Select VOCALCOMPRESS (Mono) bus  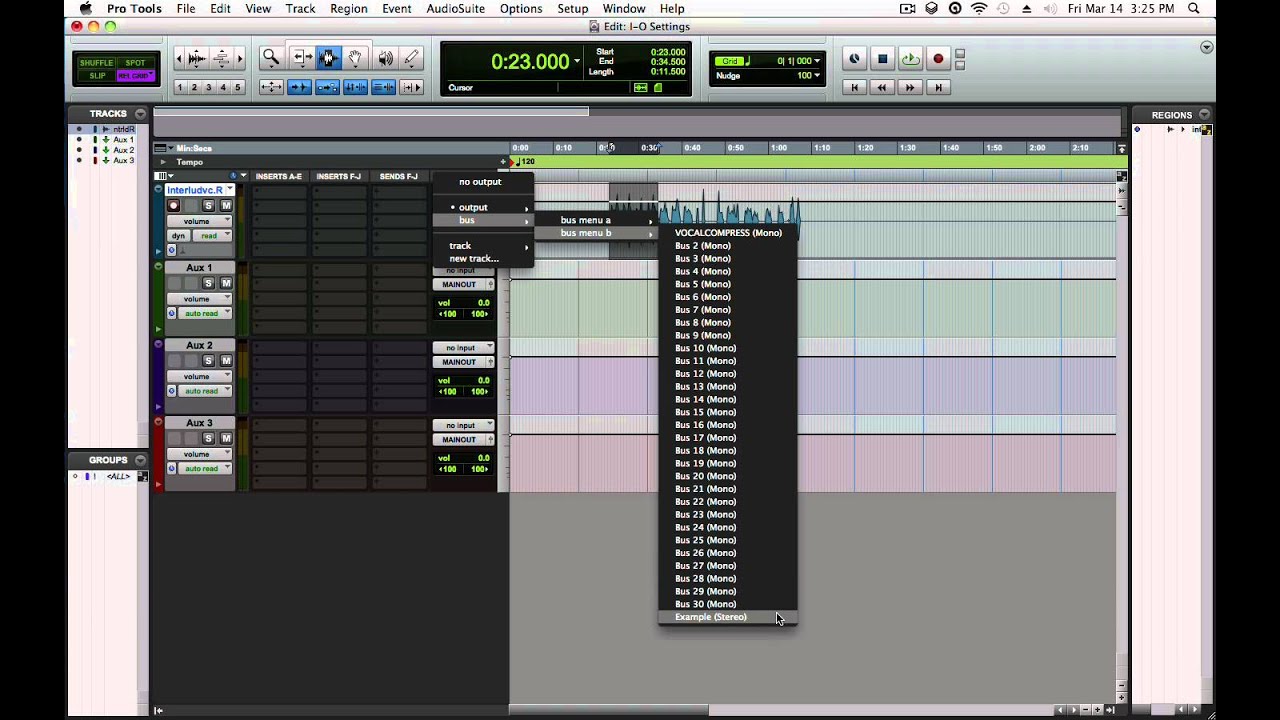tap(728, 233)
